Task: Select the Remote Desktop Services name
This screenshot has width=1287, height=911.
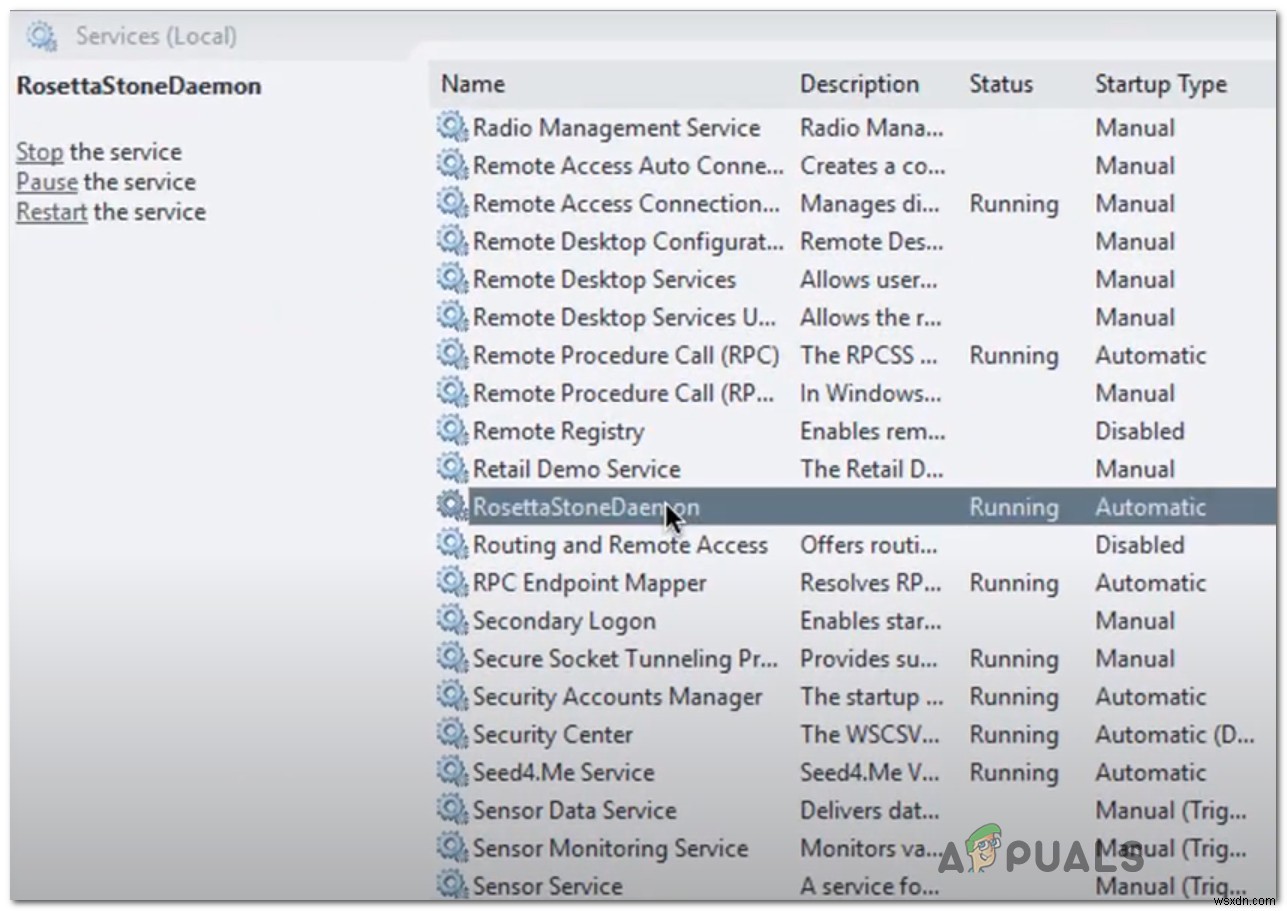Action: [x=604, y=280]
